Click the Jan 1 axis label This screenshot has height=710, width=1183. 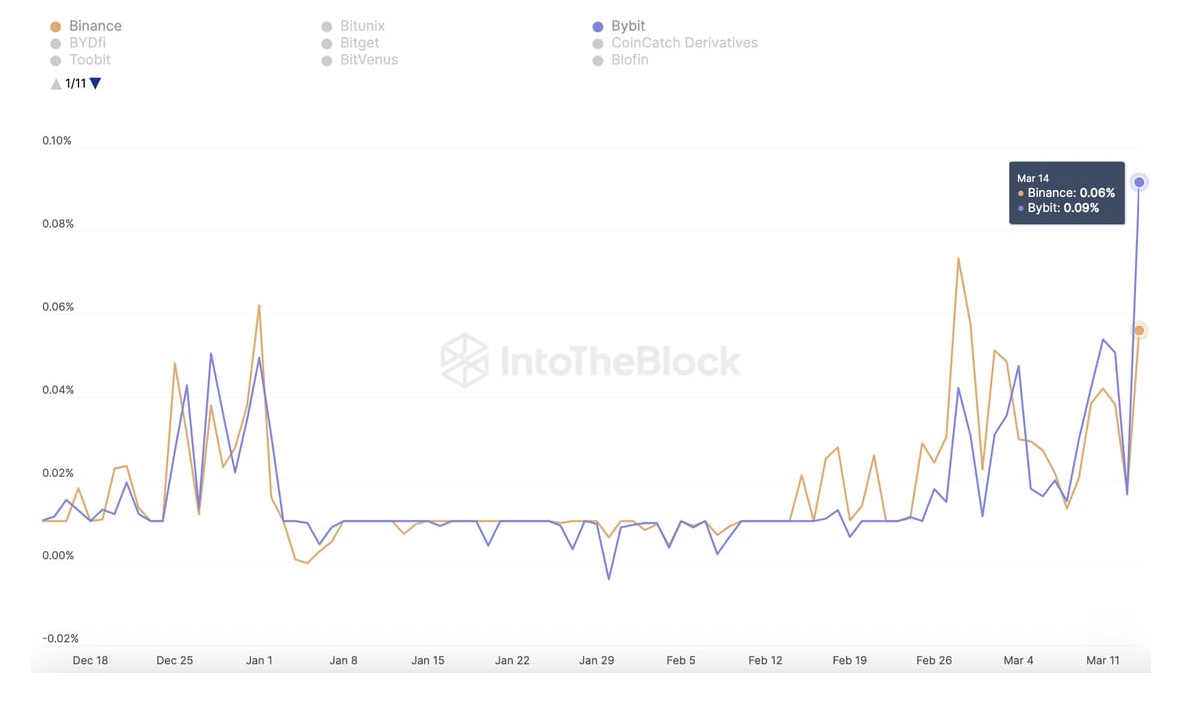point(259,660)
